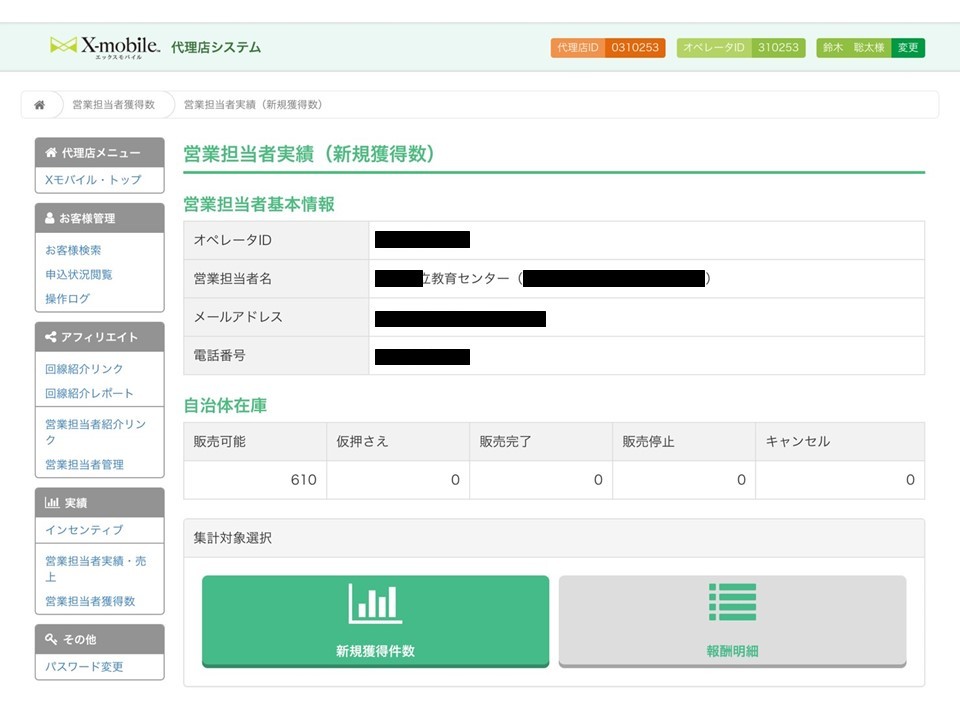Open 営業担当者管理 in sidebar
Screen dimensions: 960x720
tap(84, 465)
